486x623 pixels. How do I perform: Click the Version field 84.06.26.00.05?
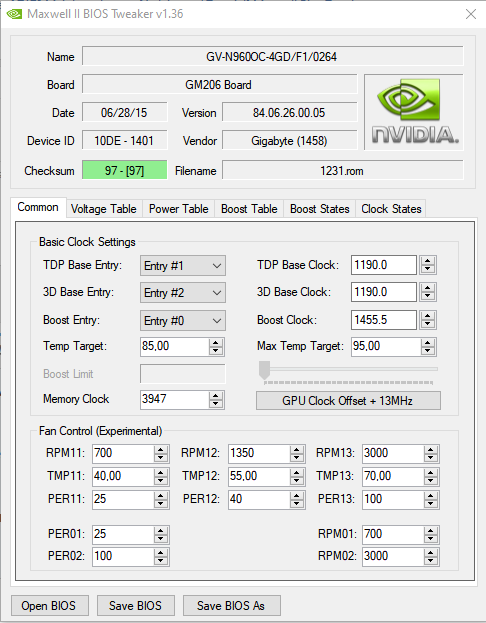pyautogui.click(x=290, y=112)
